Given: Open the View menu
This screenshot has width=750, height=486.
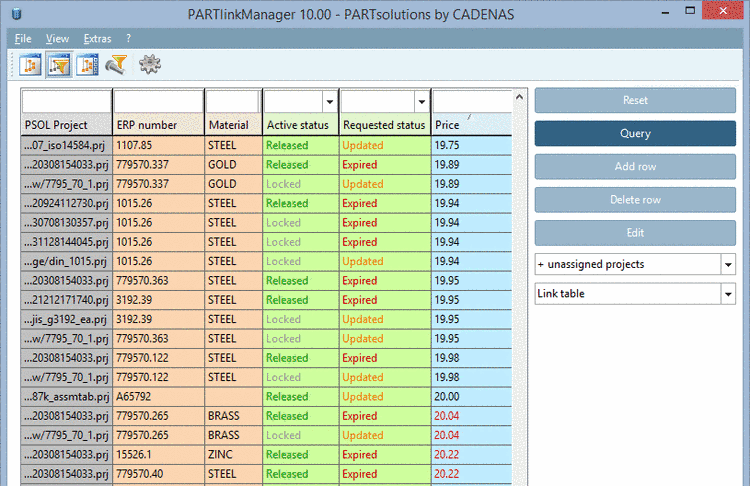Looking at the screenshot, I should pos(57,39).
